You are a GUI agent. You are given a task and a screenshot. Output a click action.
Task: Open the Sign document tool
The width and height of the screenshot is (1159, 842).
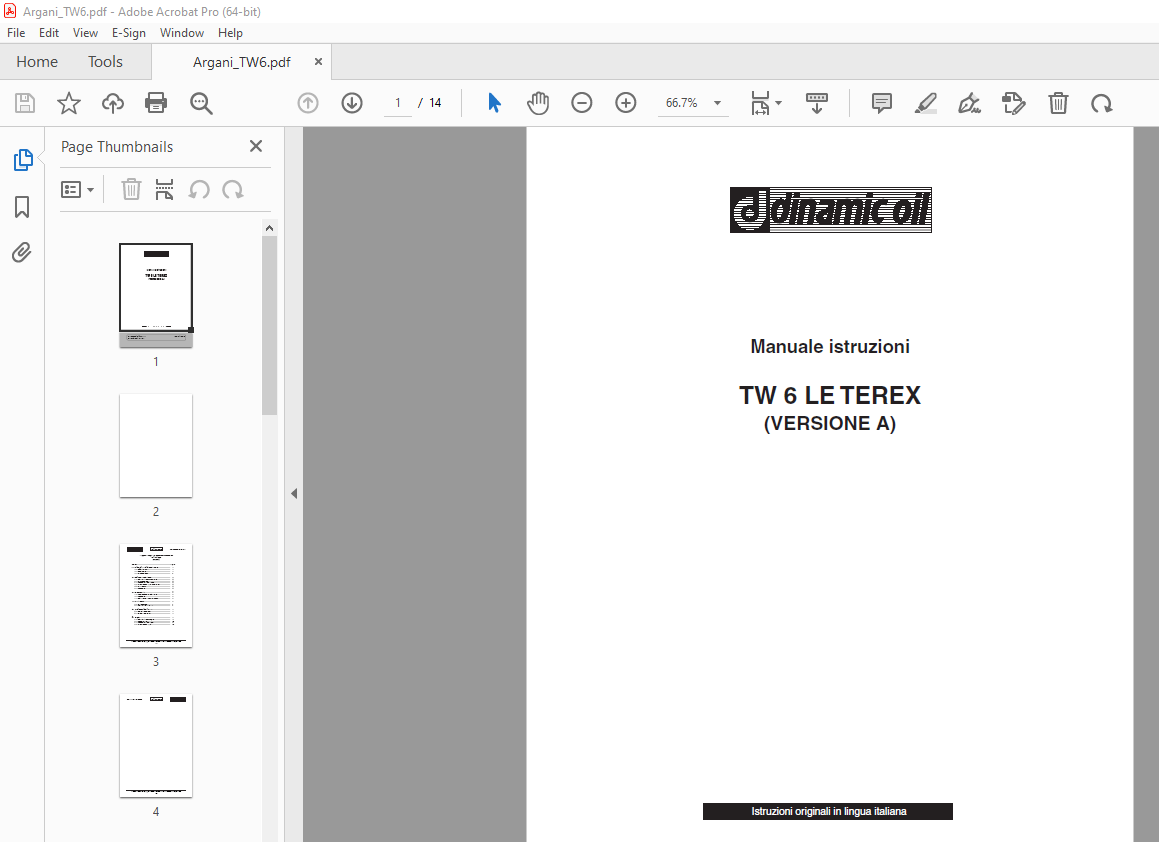click(x=969, y=103)
